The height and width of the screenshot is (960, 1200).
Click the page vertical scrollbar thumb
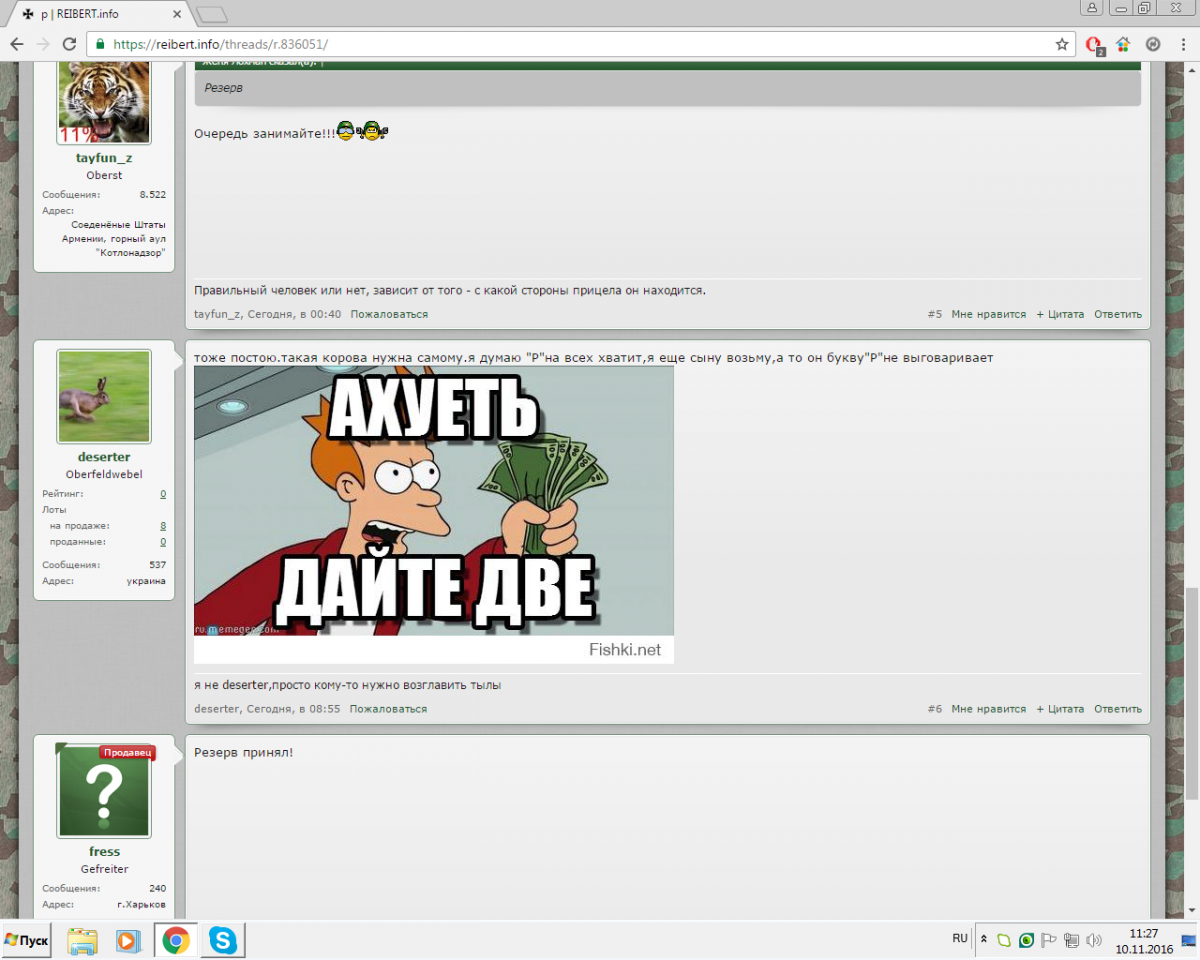[x=1192, y=693]
